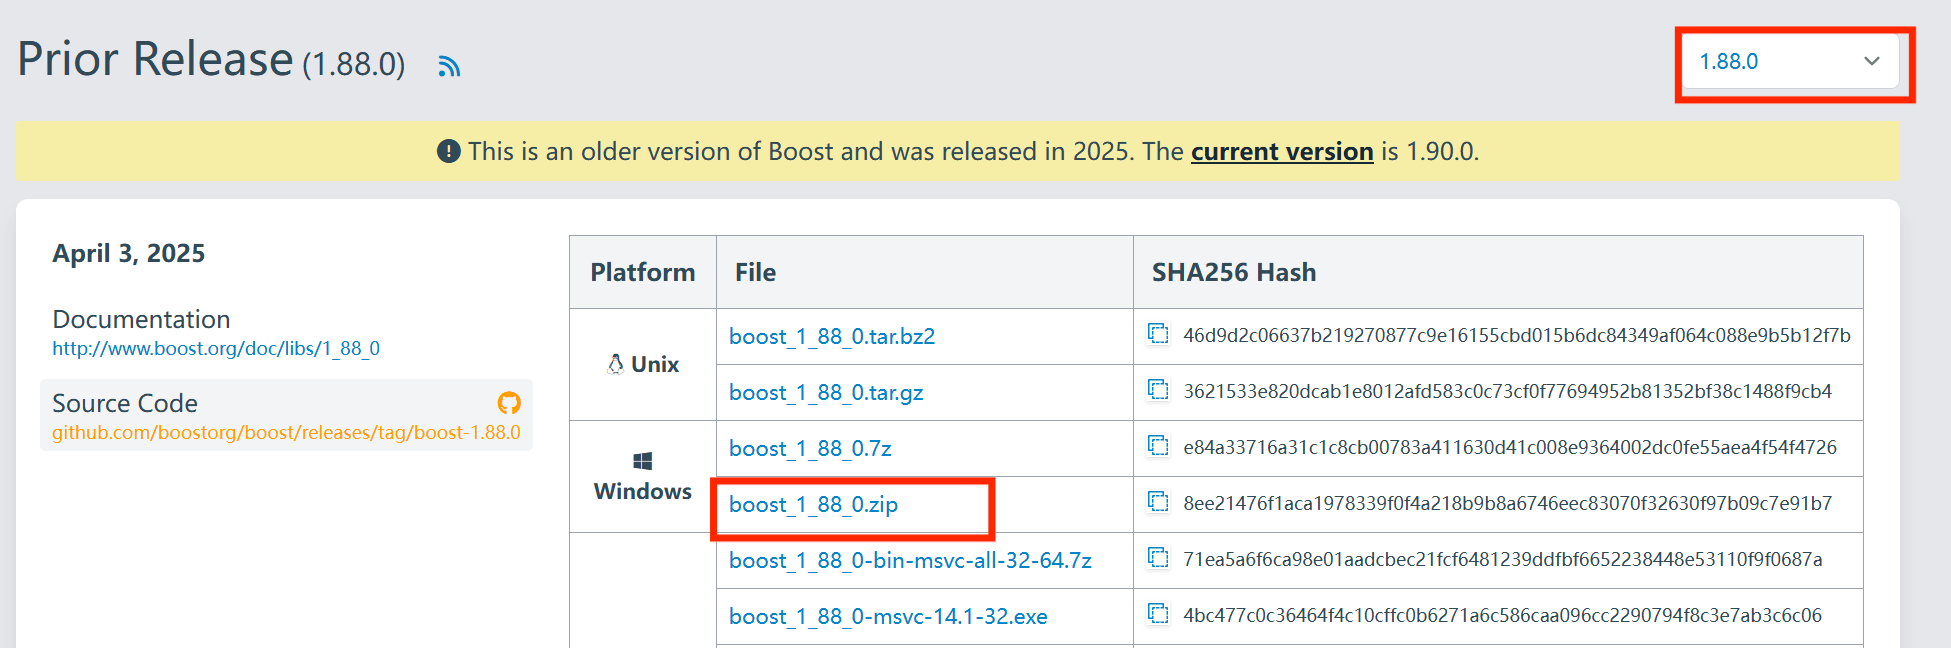Screen dimensions: 1951x648
Task: Open the boost-1.88.0 GitHub release link
Action: pyautogui.click(x=286, y=432)
